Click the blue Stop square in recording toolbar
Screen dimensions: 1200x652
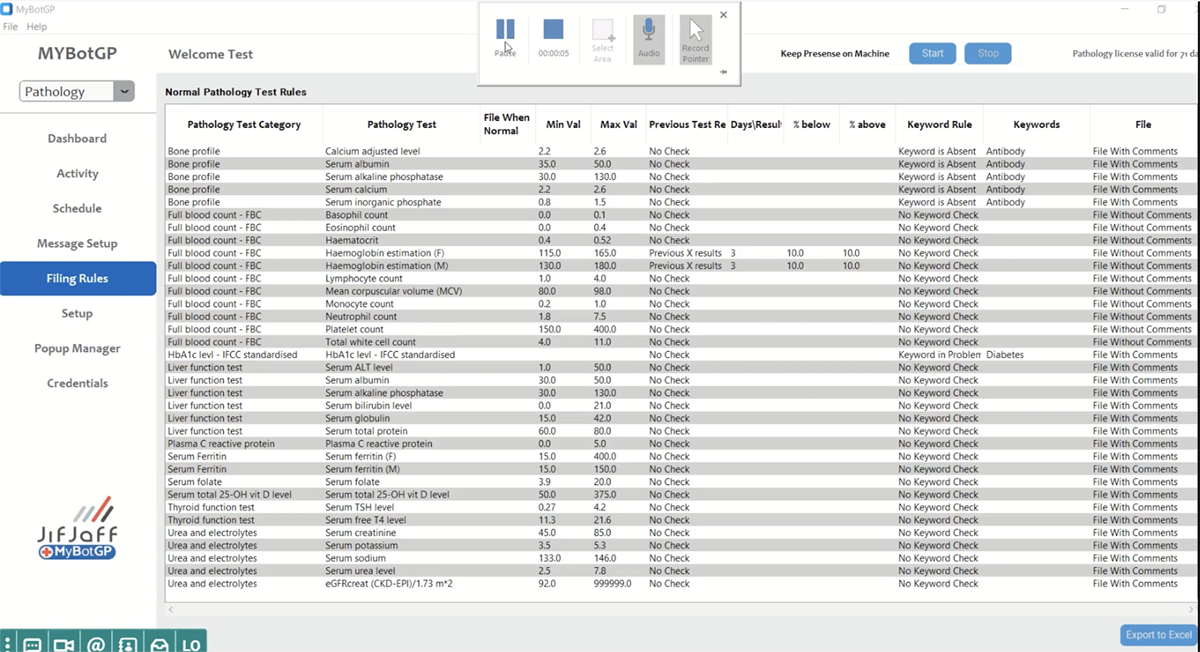553,28
